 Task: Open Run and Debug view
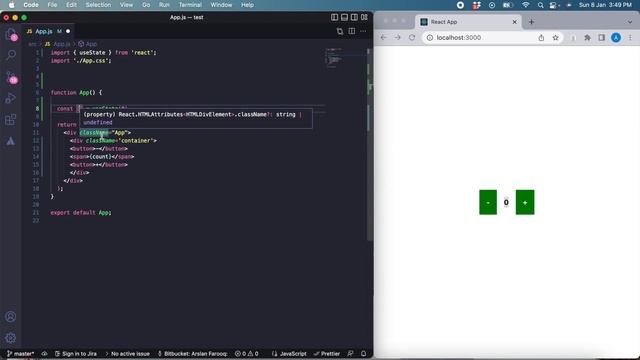[x=11, y=98]
